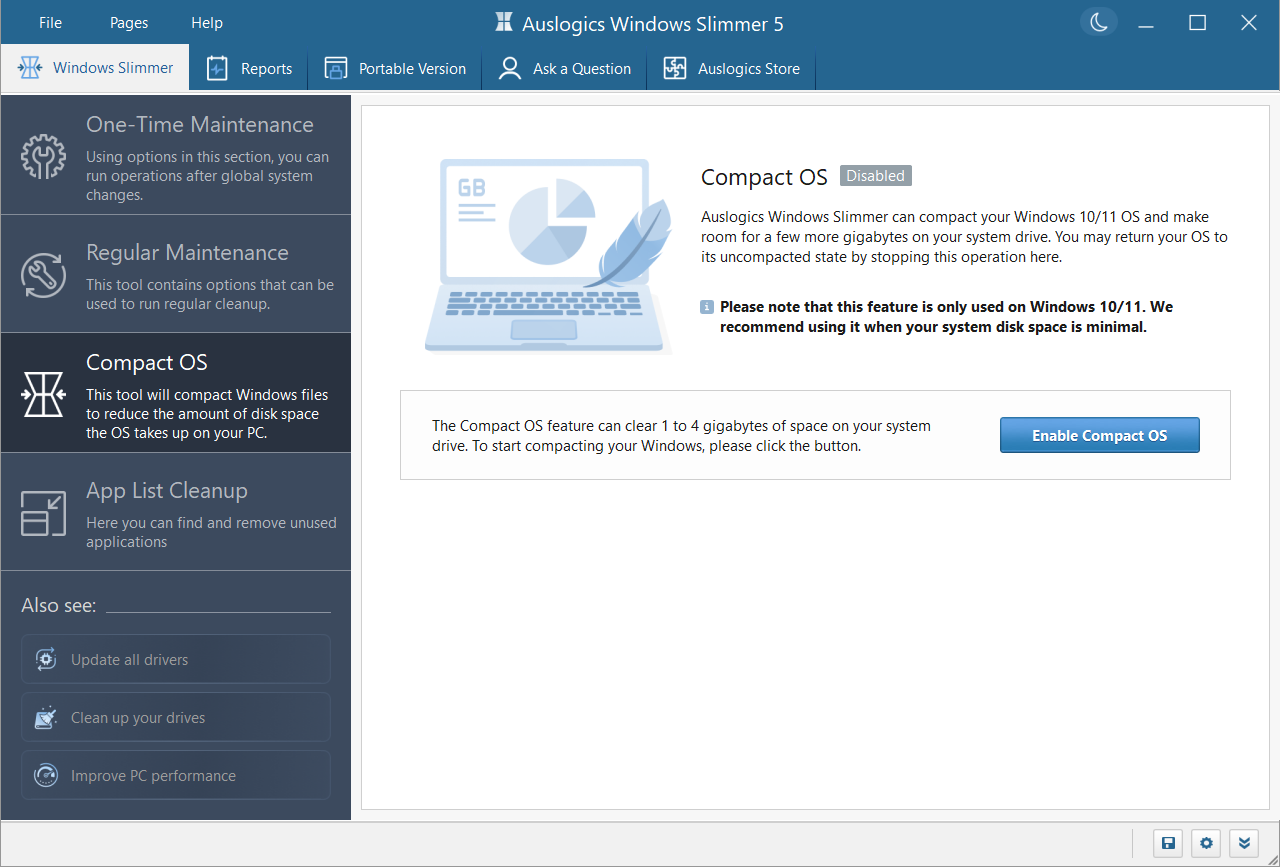Select the Regular Maintenance wrench icon

pos(44,263)
